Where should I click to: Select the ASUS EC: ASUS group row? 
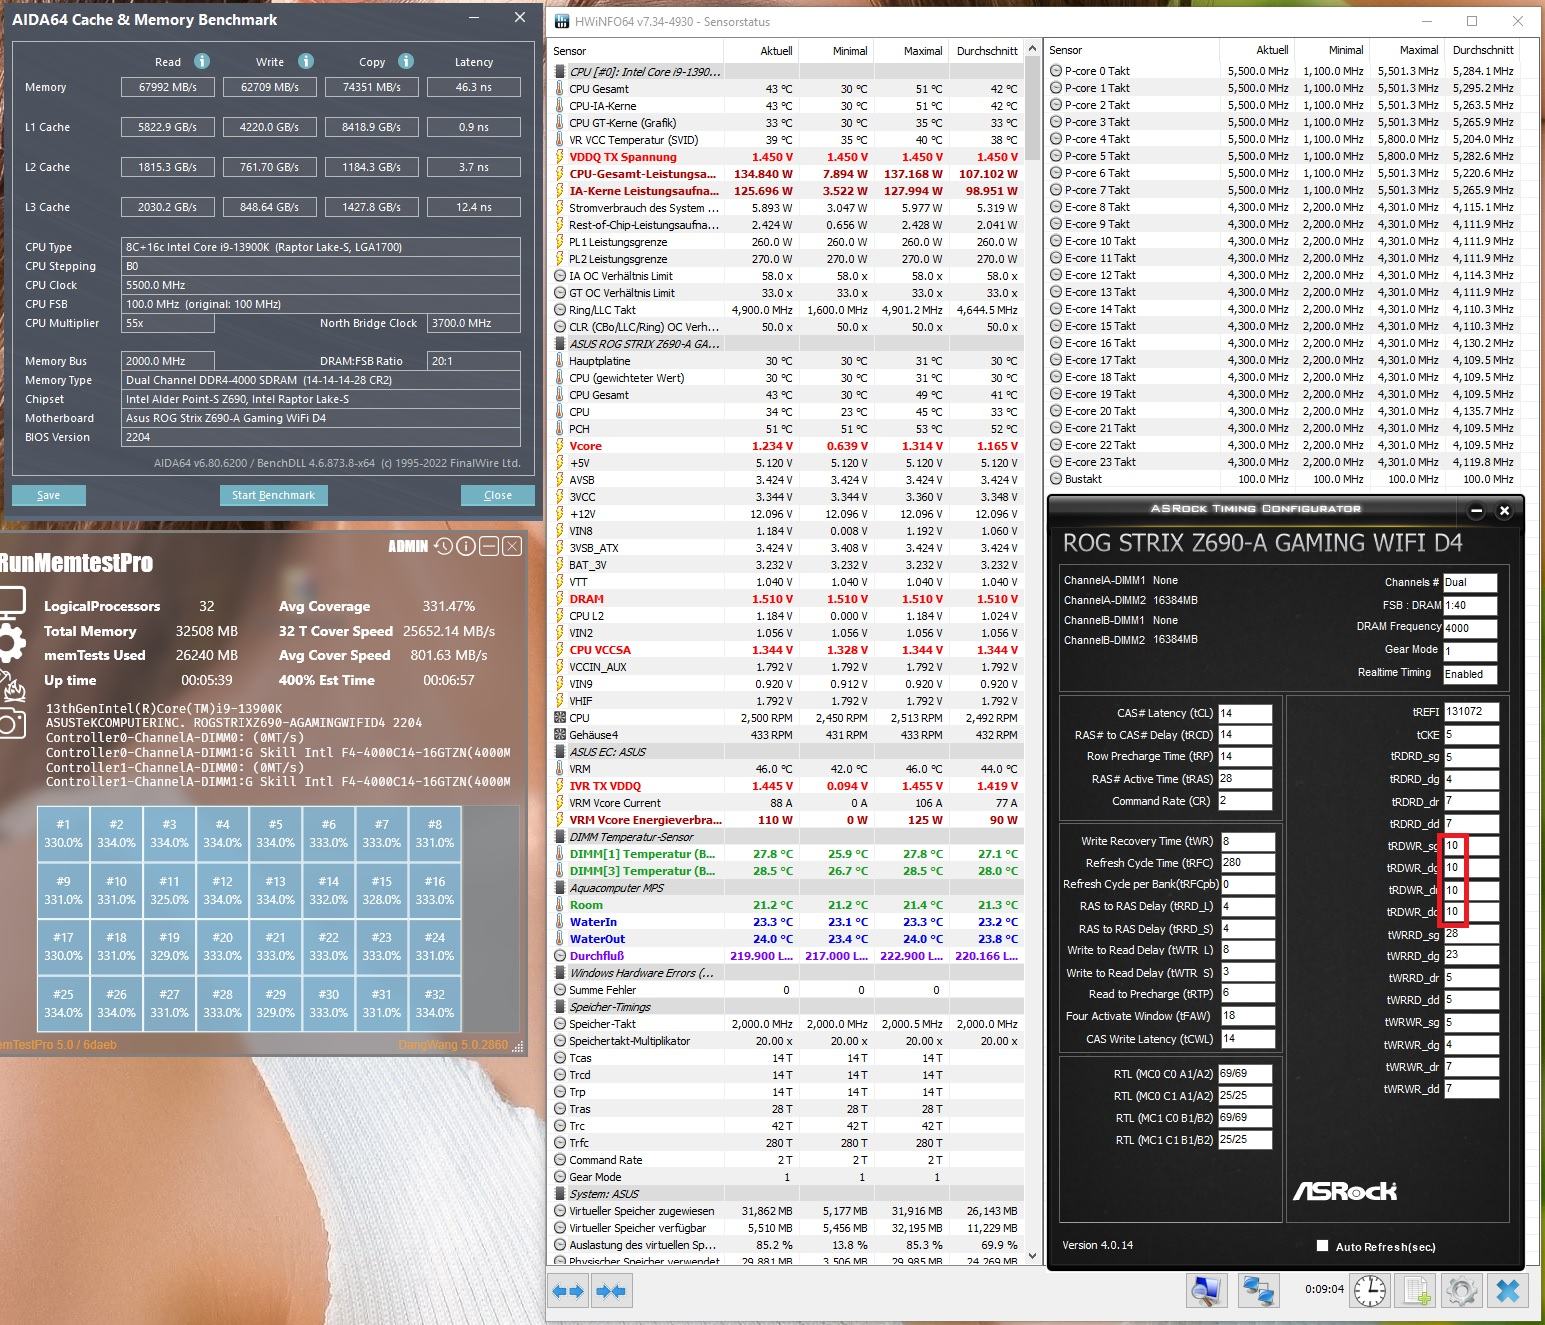(786, 752)
